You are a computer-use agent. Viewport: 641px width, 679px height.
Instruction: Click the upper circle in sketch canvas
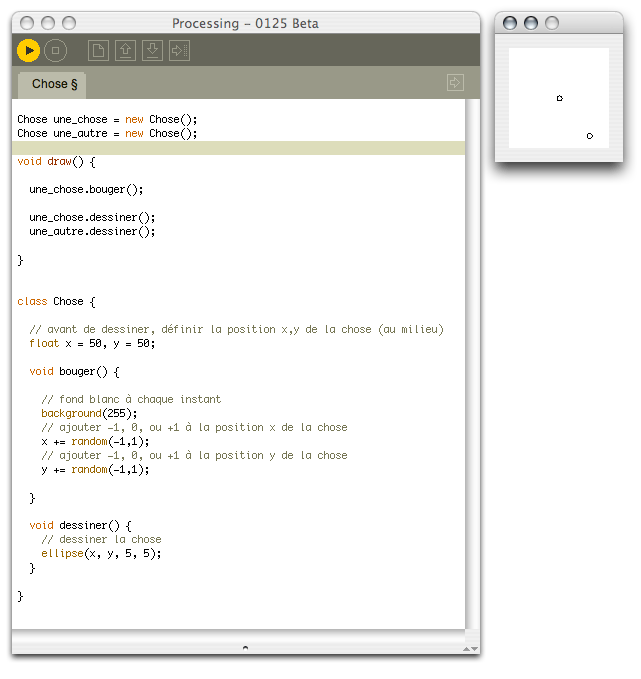click(x=559, y=98)
